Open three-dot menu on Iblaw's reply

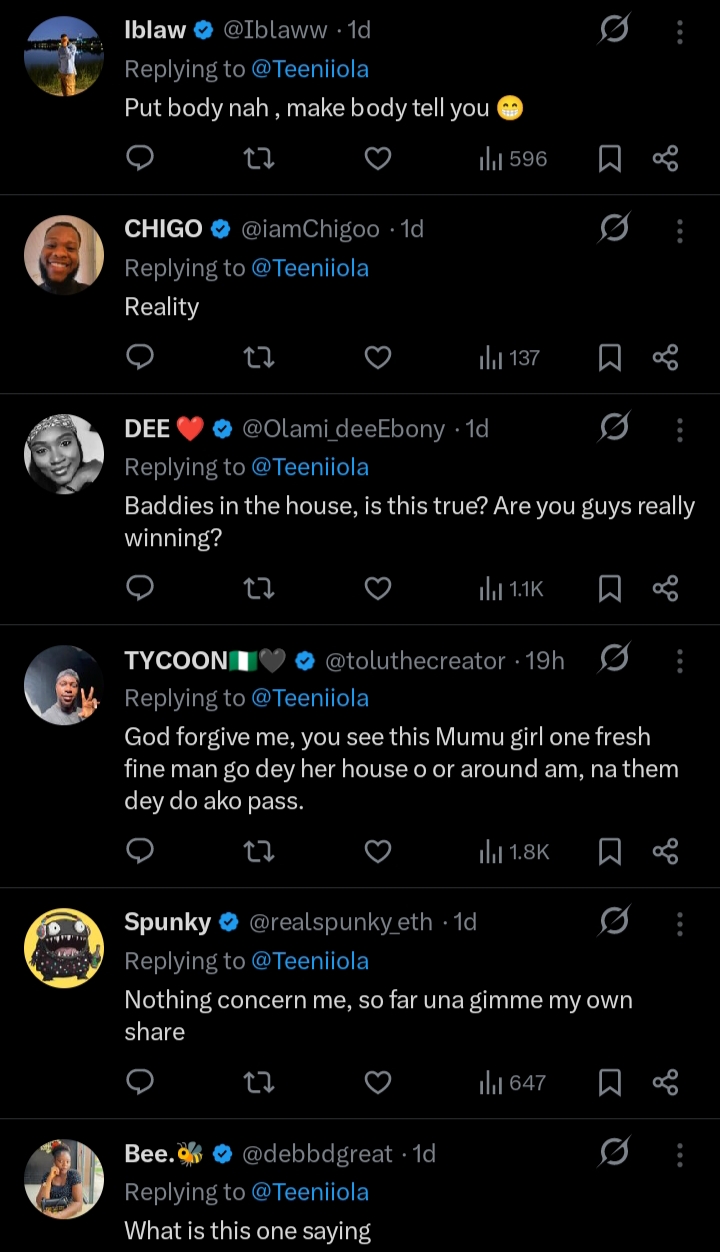[x=680, y=31]
